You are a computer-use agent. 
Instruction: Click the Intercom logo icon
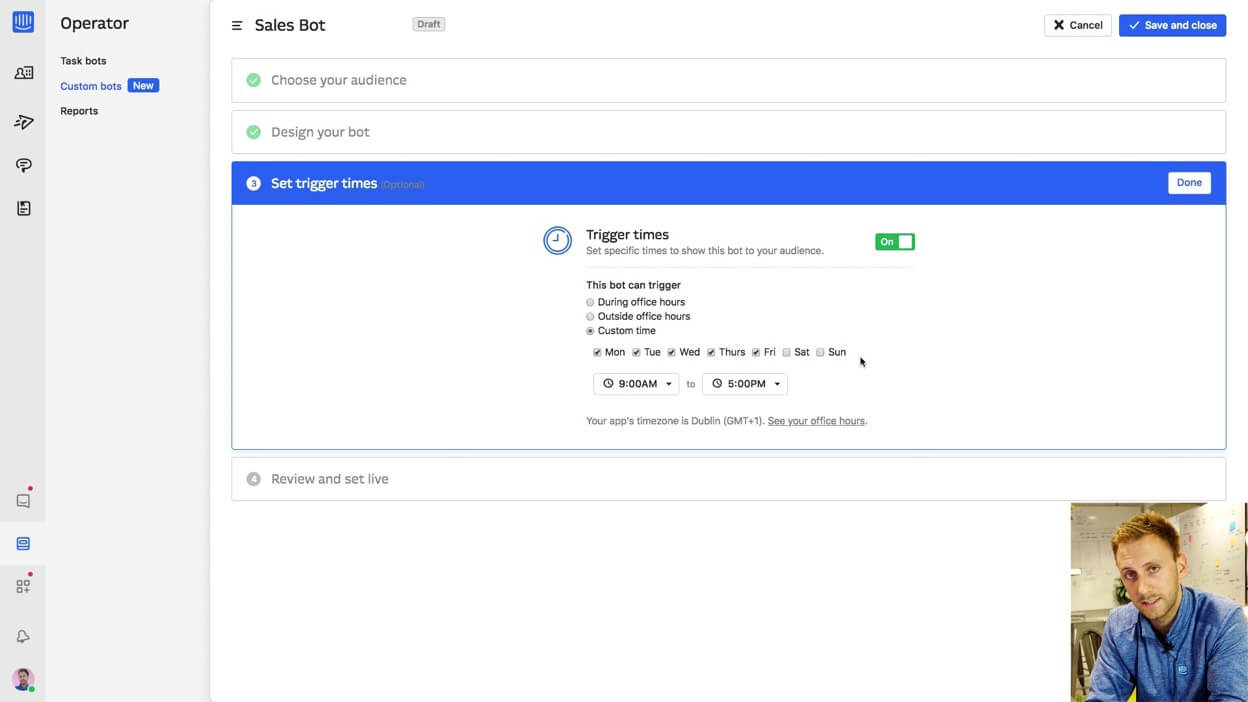(23, 22)
